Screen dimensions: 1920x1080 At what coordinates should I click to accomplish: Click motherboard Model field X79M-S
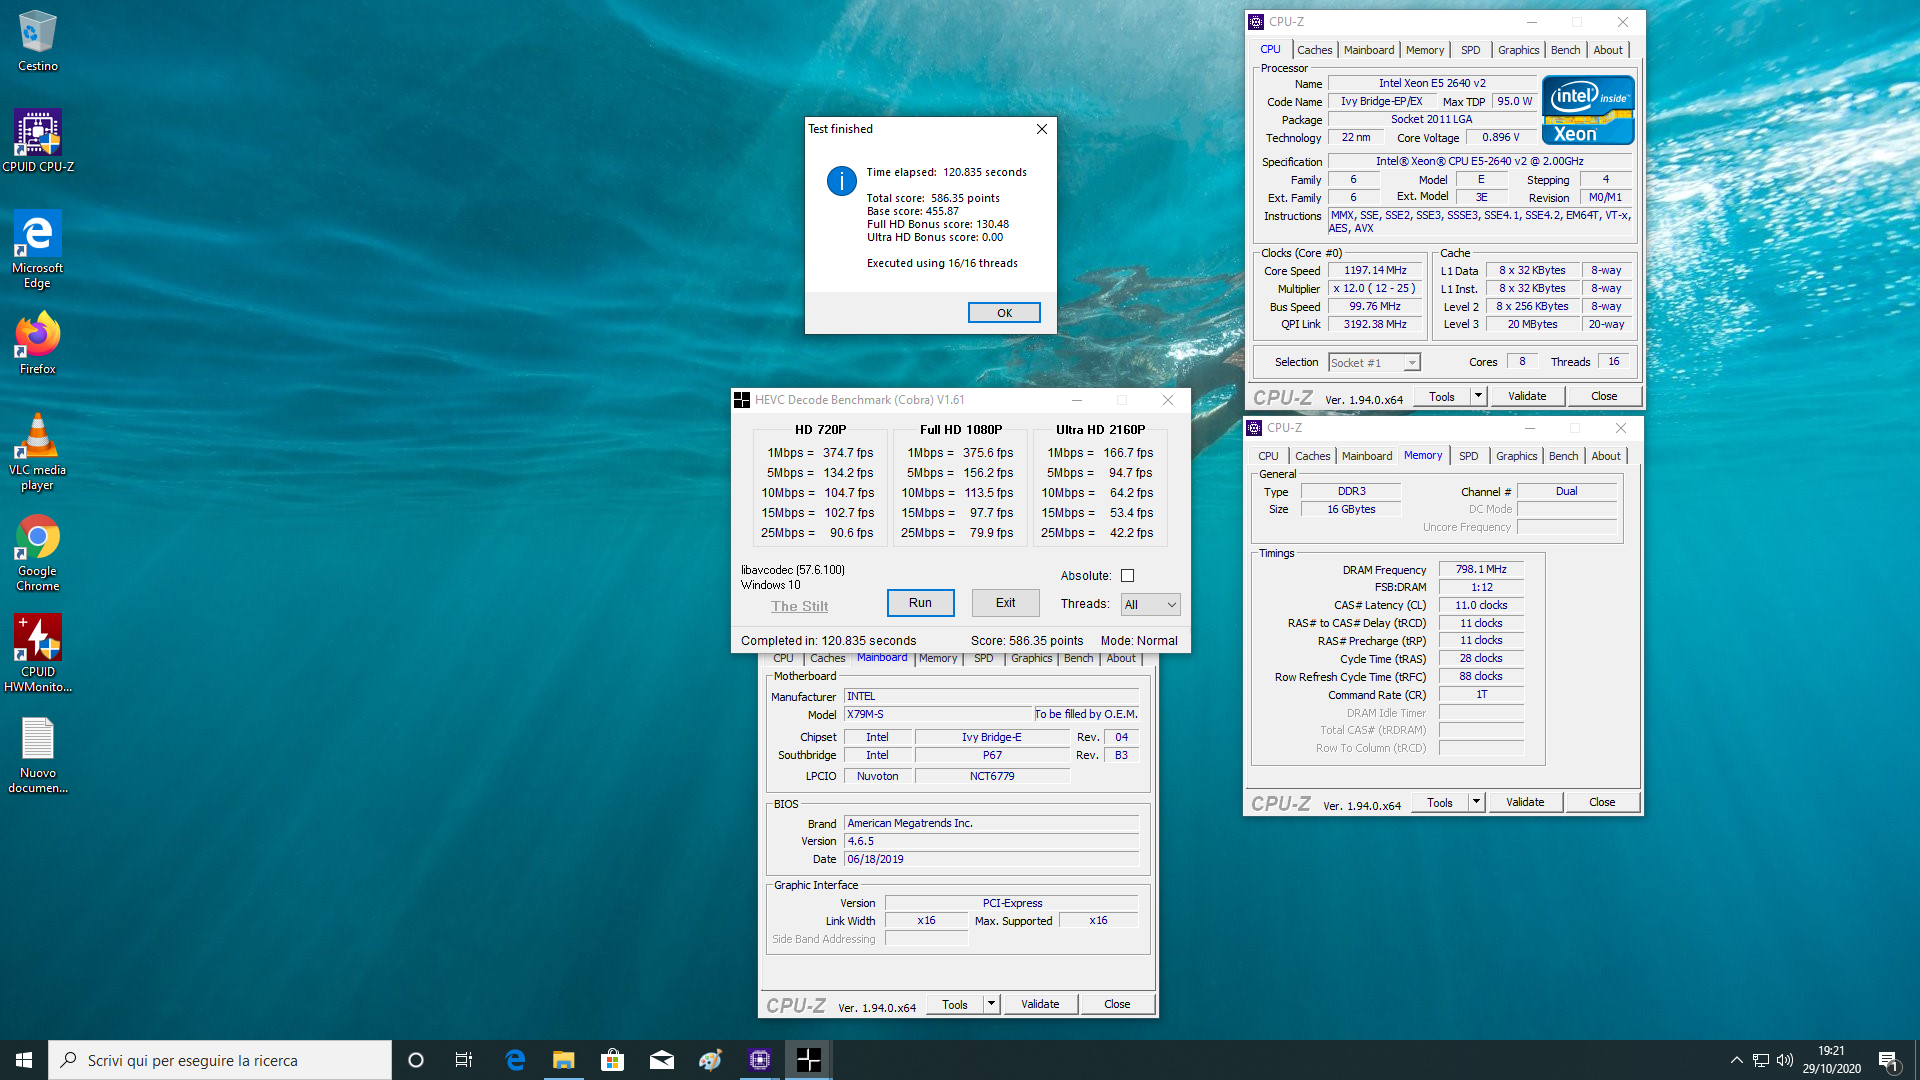click(x=938, y=715)
